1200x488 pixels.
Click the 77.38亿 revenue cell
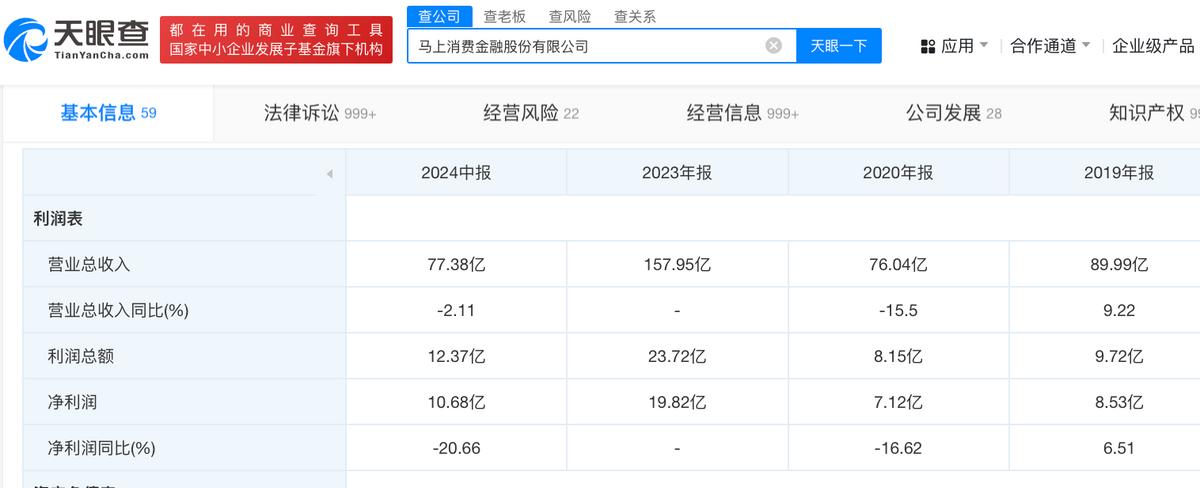tap(456, 265)
